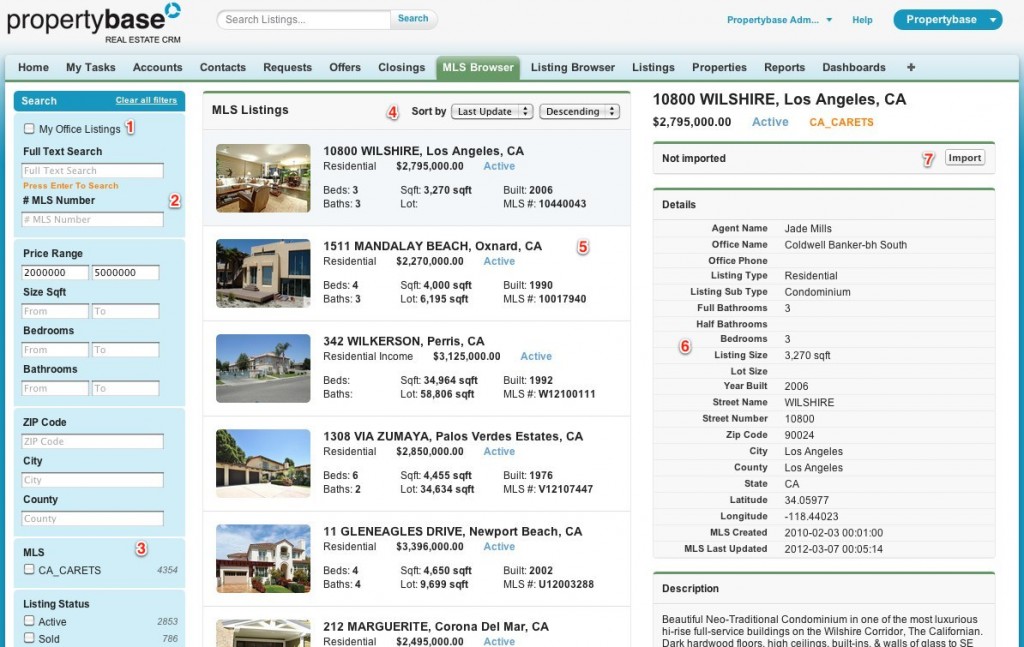This screenshot has width=1024, height=647.
Task: Open the 11 GLENEAGLES DRIVE listing photo
Action: tap(263, 558)
